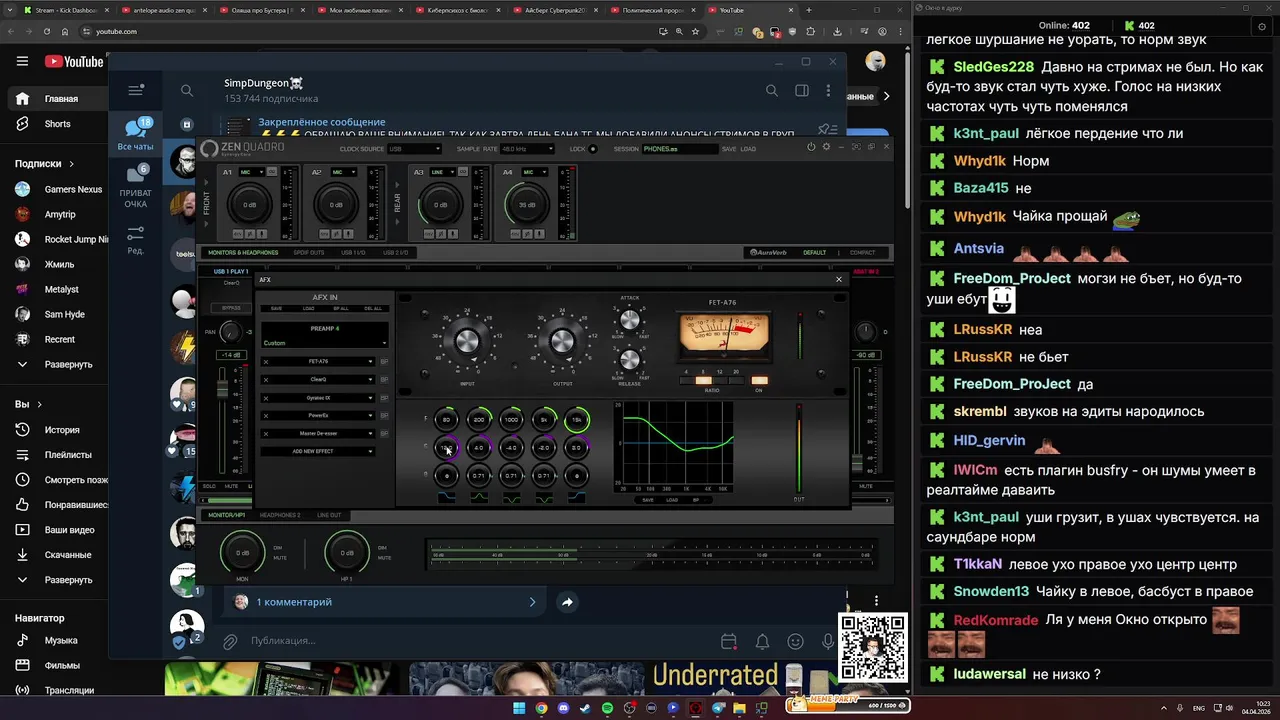Expand the YouTube 'Развернуть' subscriptions list
The height and width of the screenshot is (720, 1280).
[x=68, y=365]
